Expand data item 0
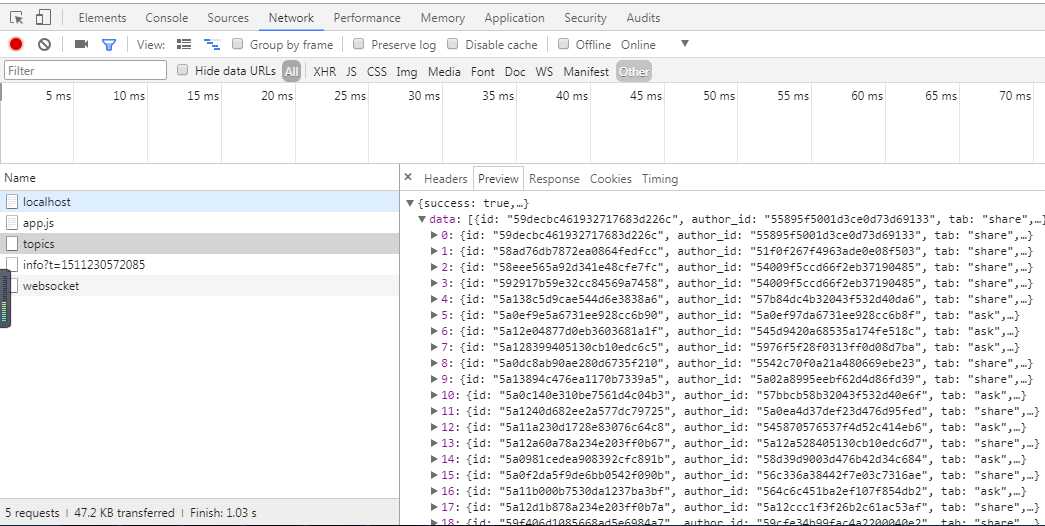1045x526 pixels. pyautogui.click(x=435, y=235)
